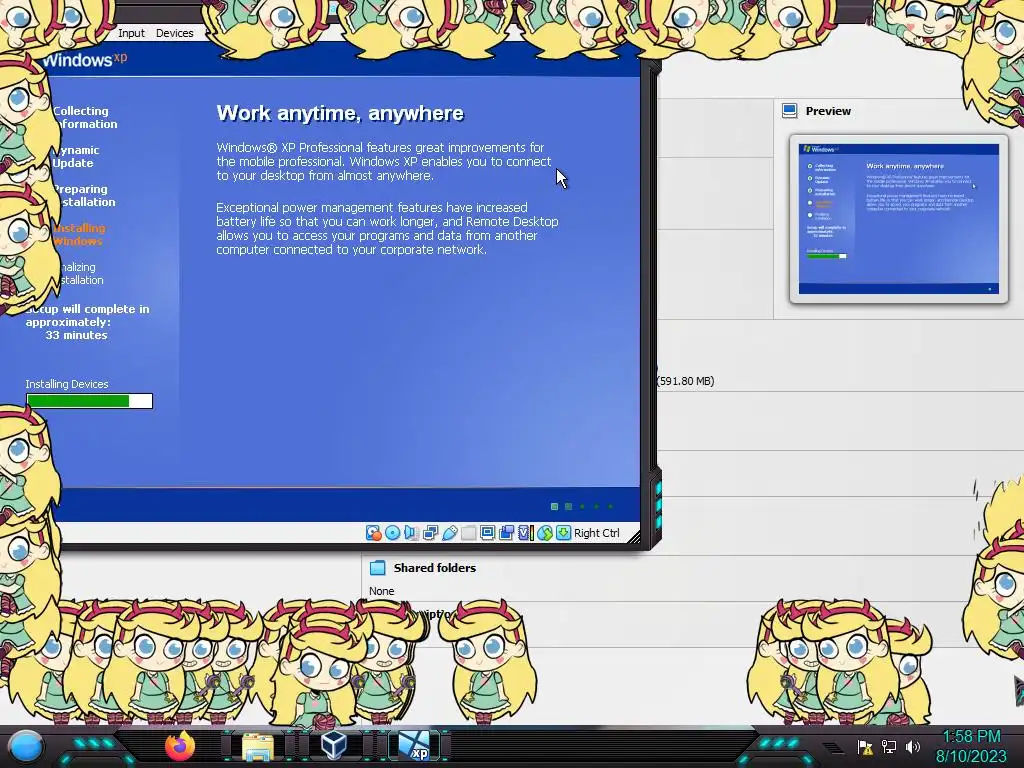The width and height of the screenshot is (1024, 768).
Task: Click the Installing Devices progress bar
Action: pyautogui.click(x=89, y=401)
